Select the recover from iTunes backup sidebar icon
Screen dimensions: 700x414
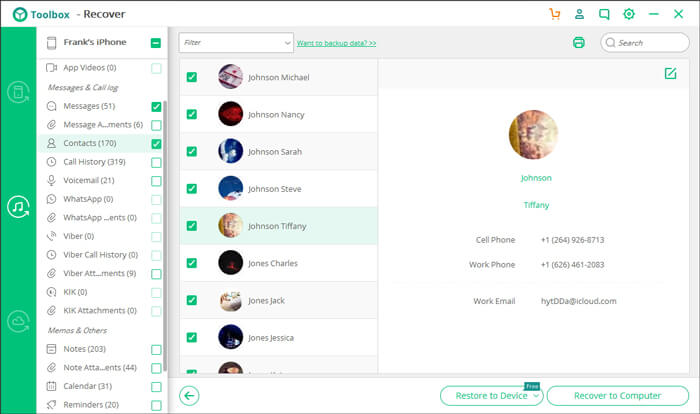point(18,207)
